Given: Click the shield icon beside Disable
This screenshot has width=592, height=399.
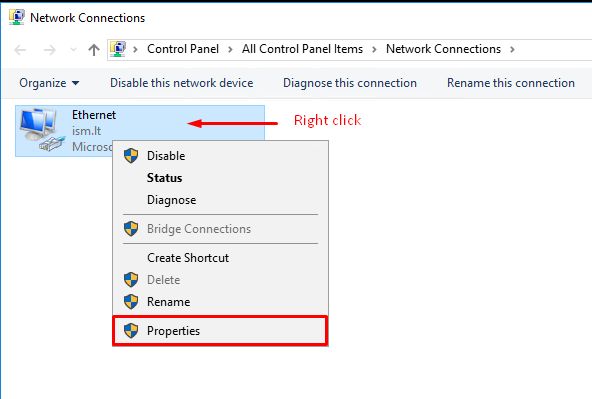Looking at the screenshot, I should [x=131, y=156].
